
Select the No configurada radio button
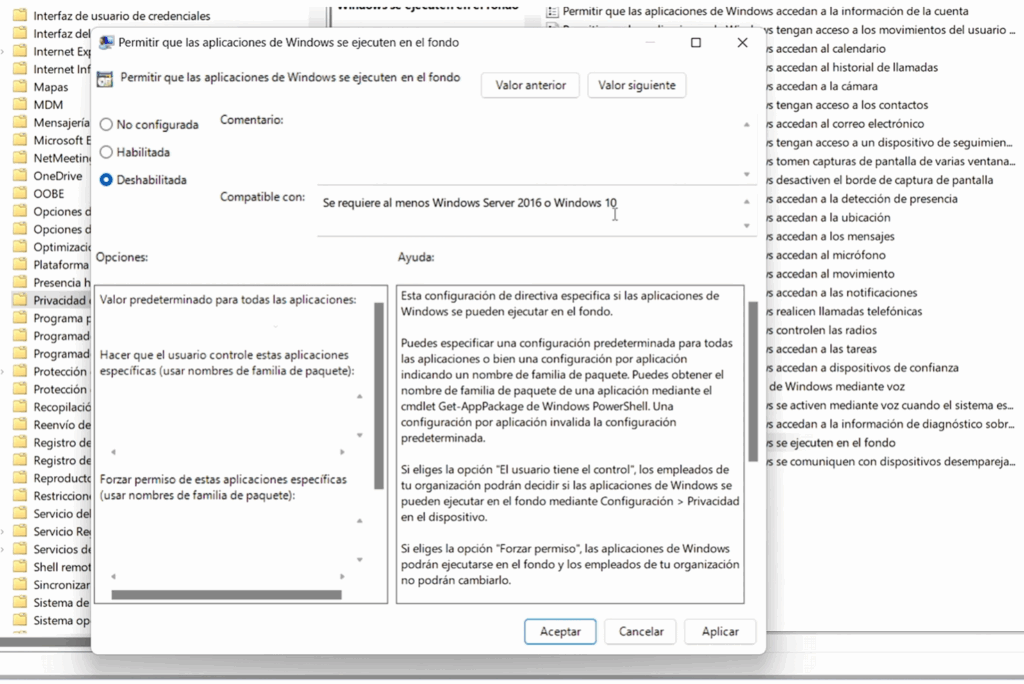pyautogui.click(x=106, y=125)
